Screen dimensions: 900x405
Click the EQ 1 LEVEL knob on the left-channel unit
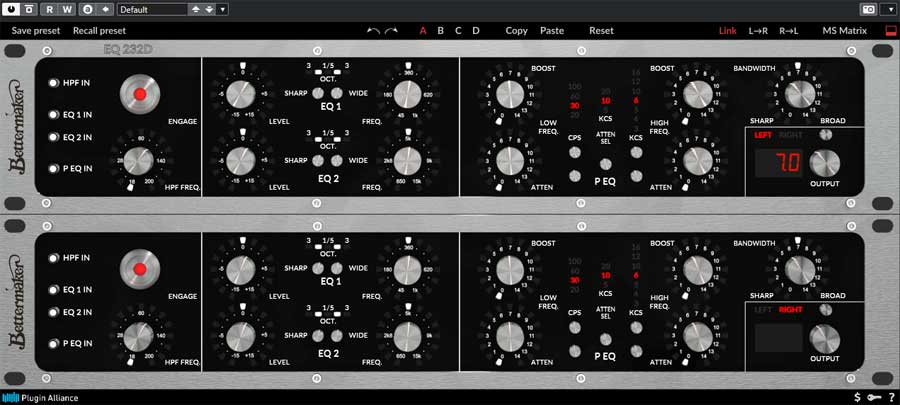click(x=241, y=94)
